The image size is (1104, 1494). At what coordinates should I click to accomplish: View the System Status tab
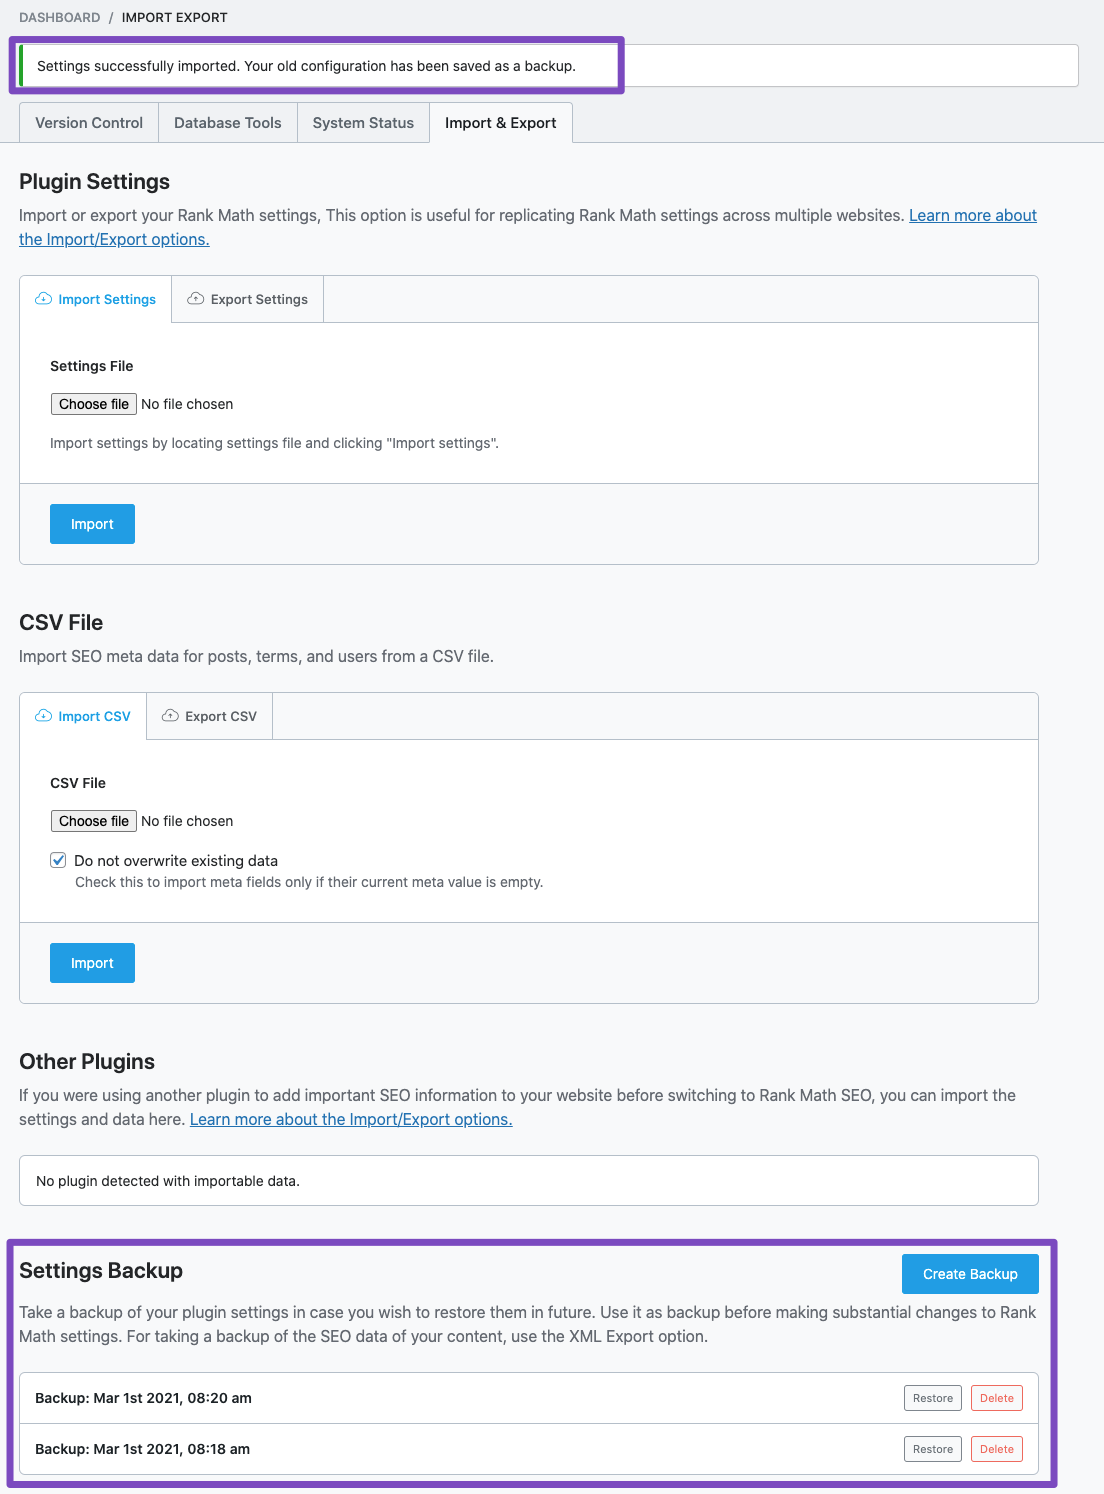[x=362, y=122]
